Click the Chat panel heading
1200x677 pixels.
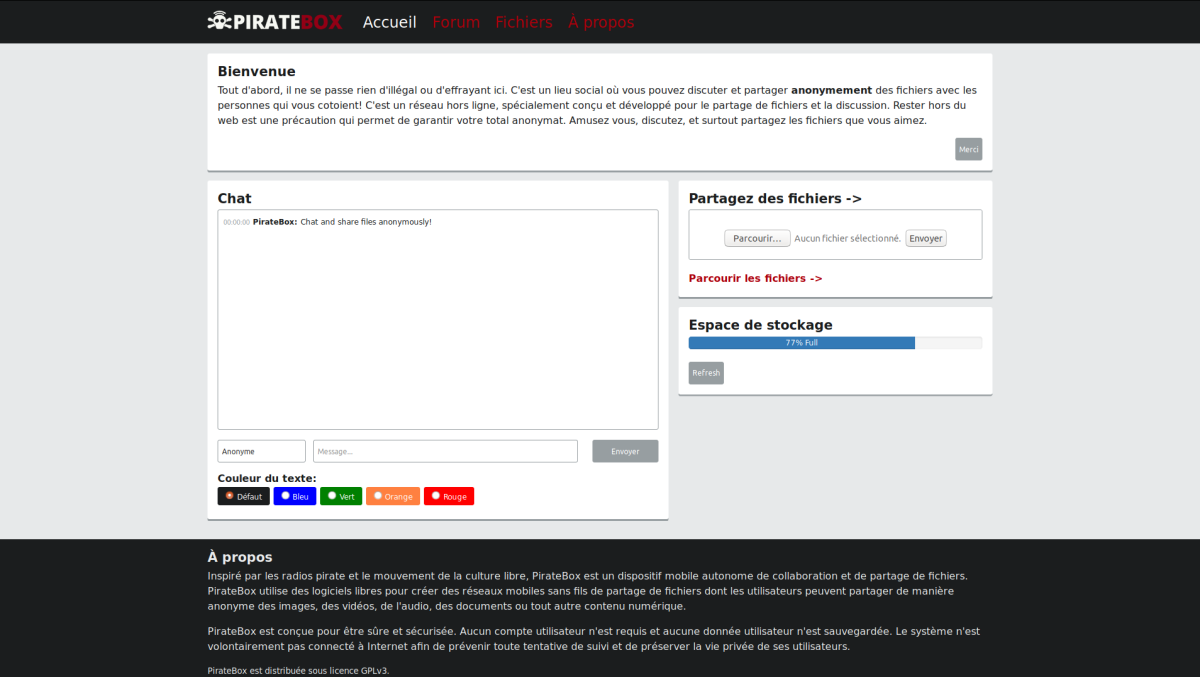tap(235, 198)
